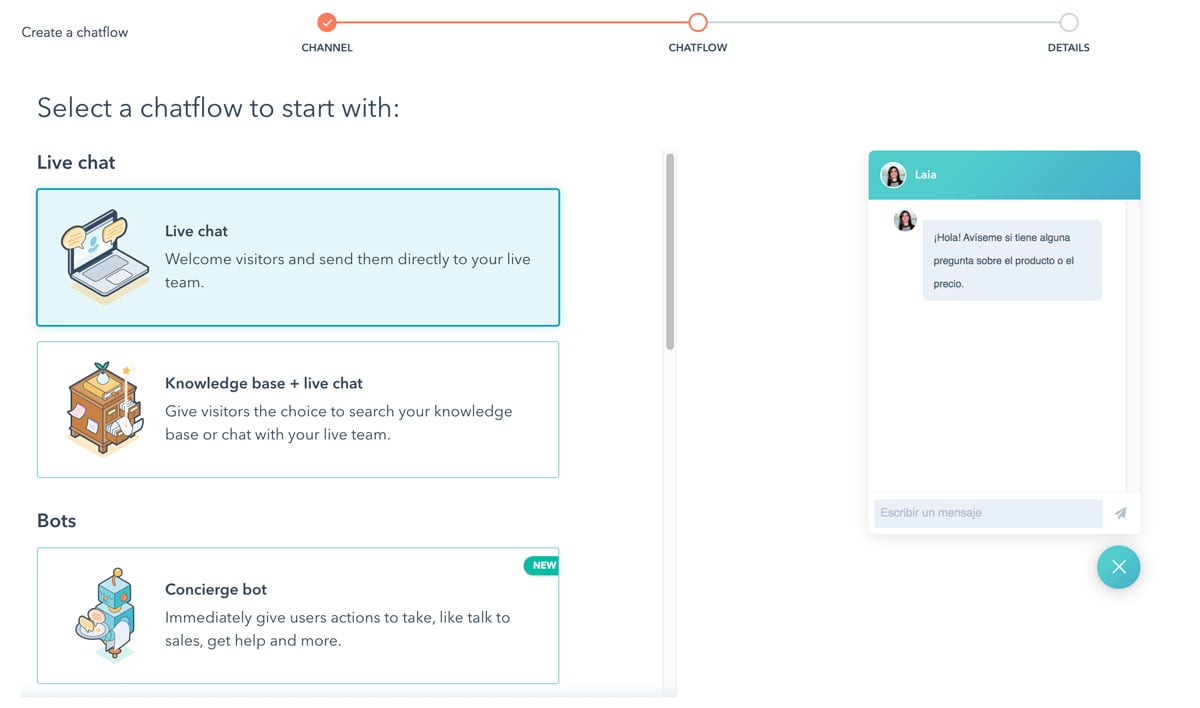Click the Create a chatflow title
1200x708 pixels.
(74, 31)
